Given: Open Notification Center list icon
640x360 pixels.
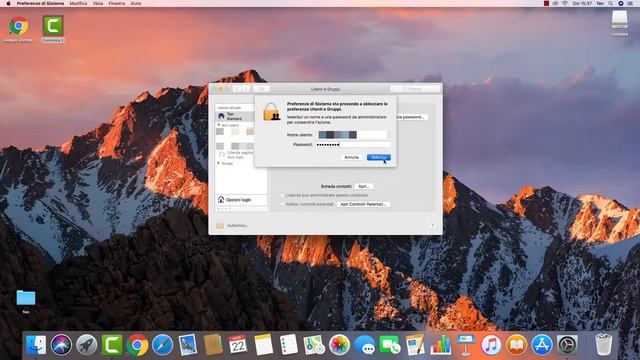Looking at the screenshot, I should tap(630, 3).
